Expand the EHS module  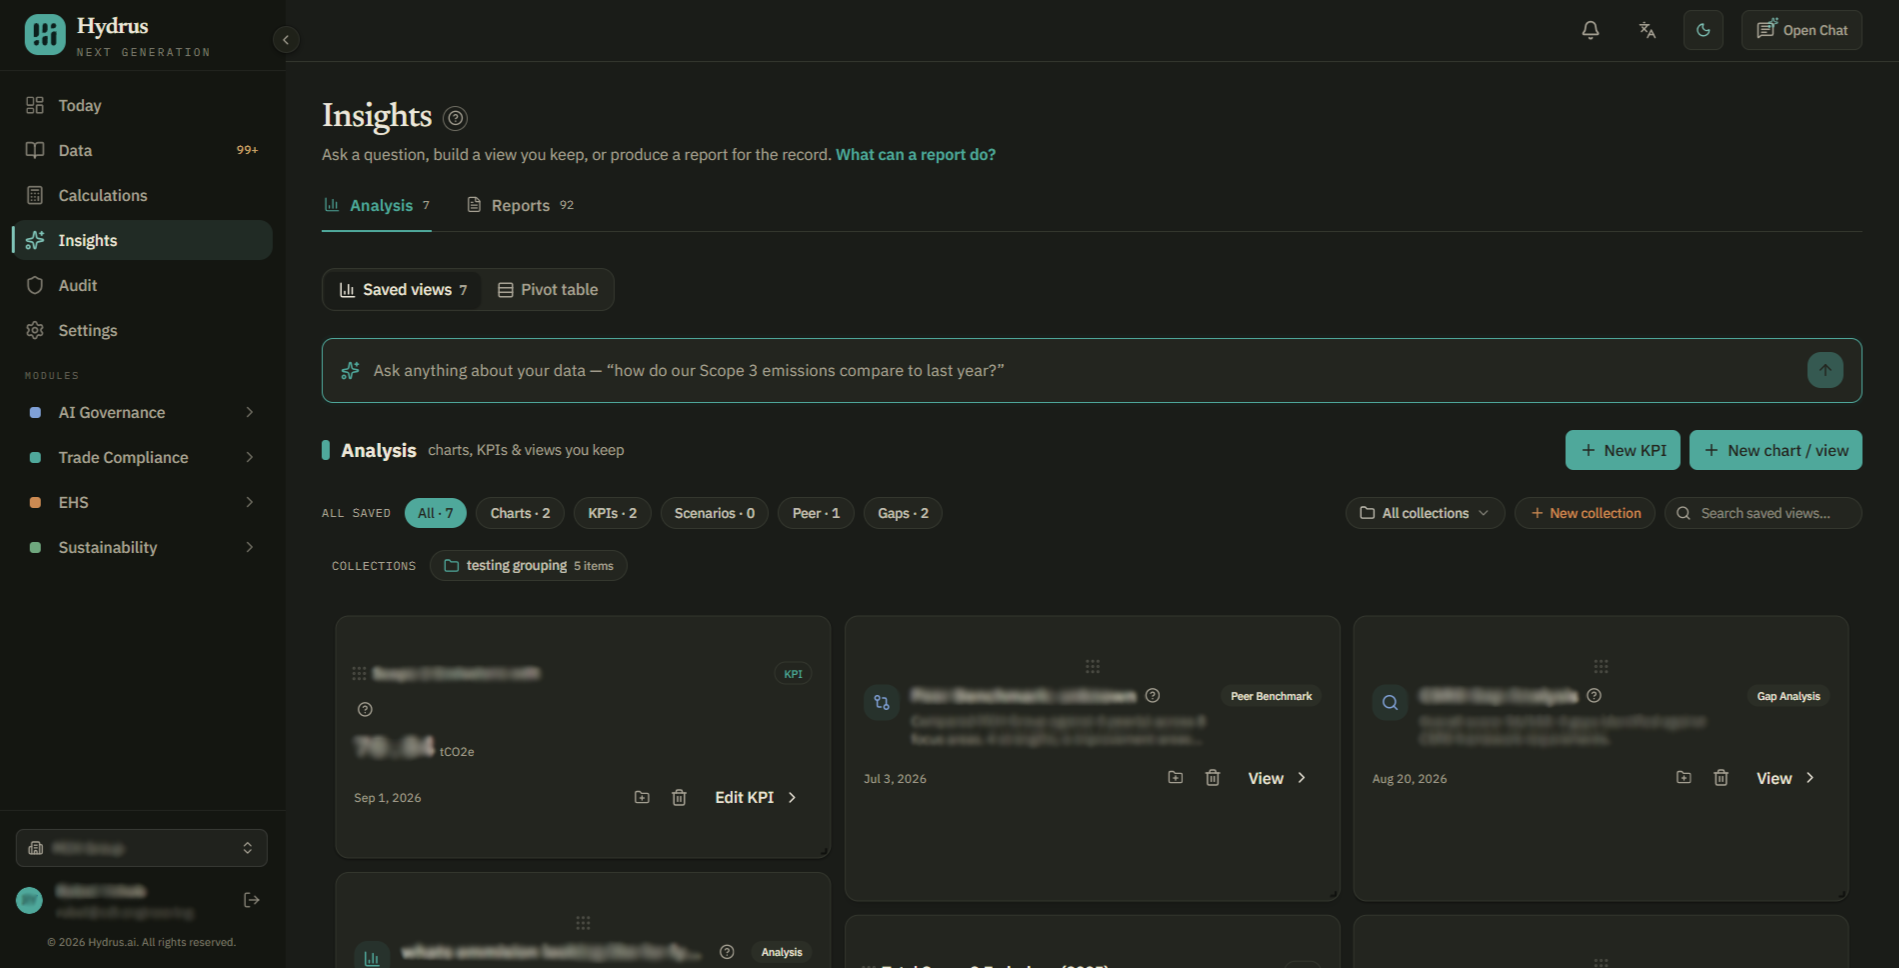(x=142, y=502)
